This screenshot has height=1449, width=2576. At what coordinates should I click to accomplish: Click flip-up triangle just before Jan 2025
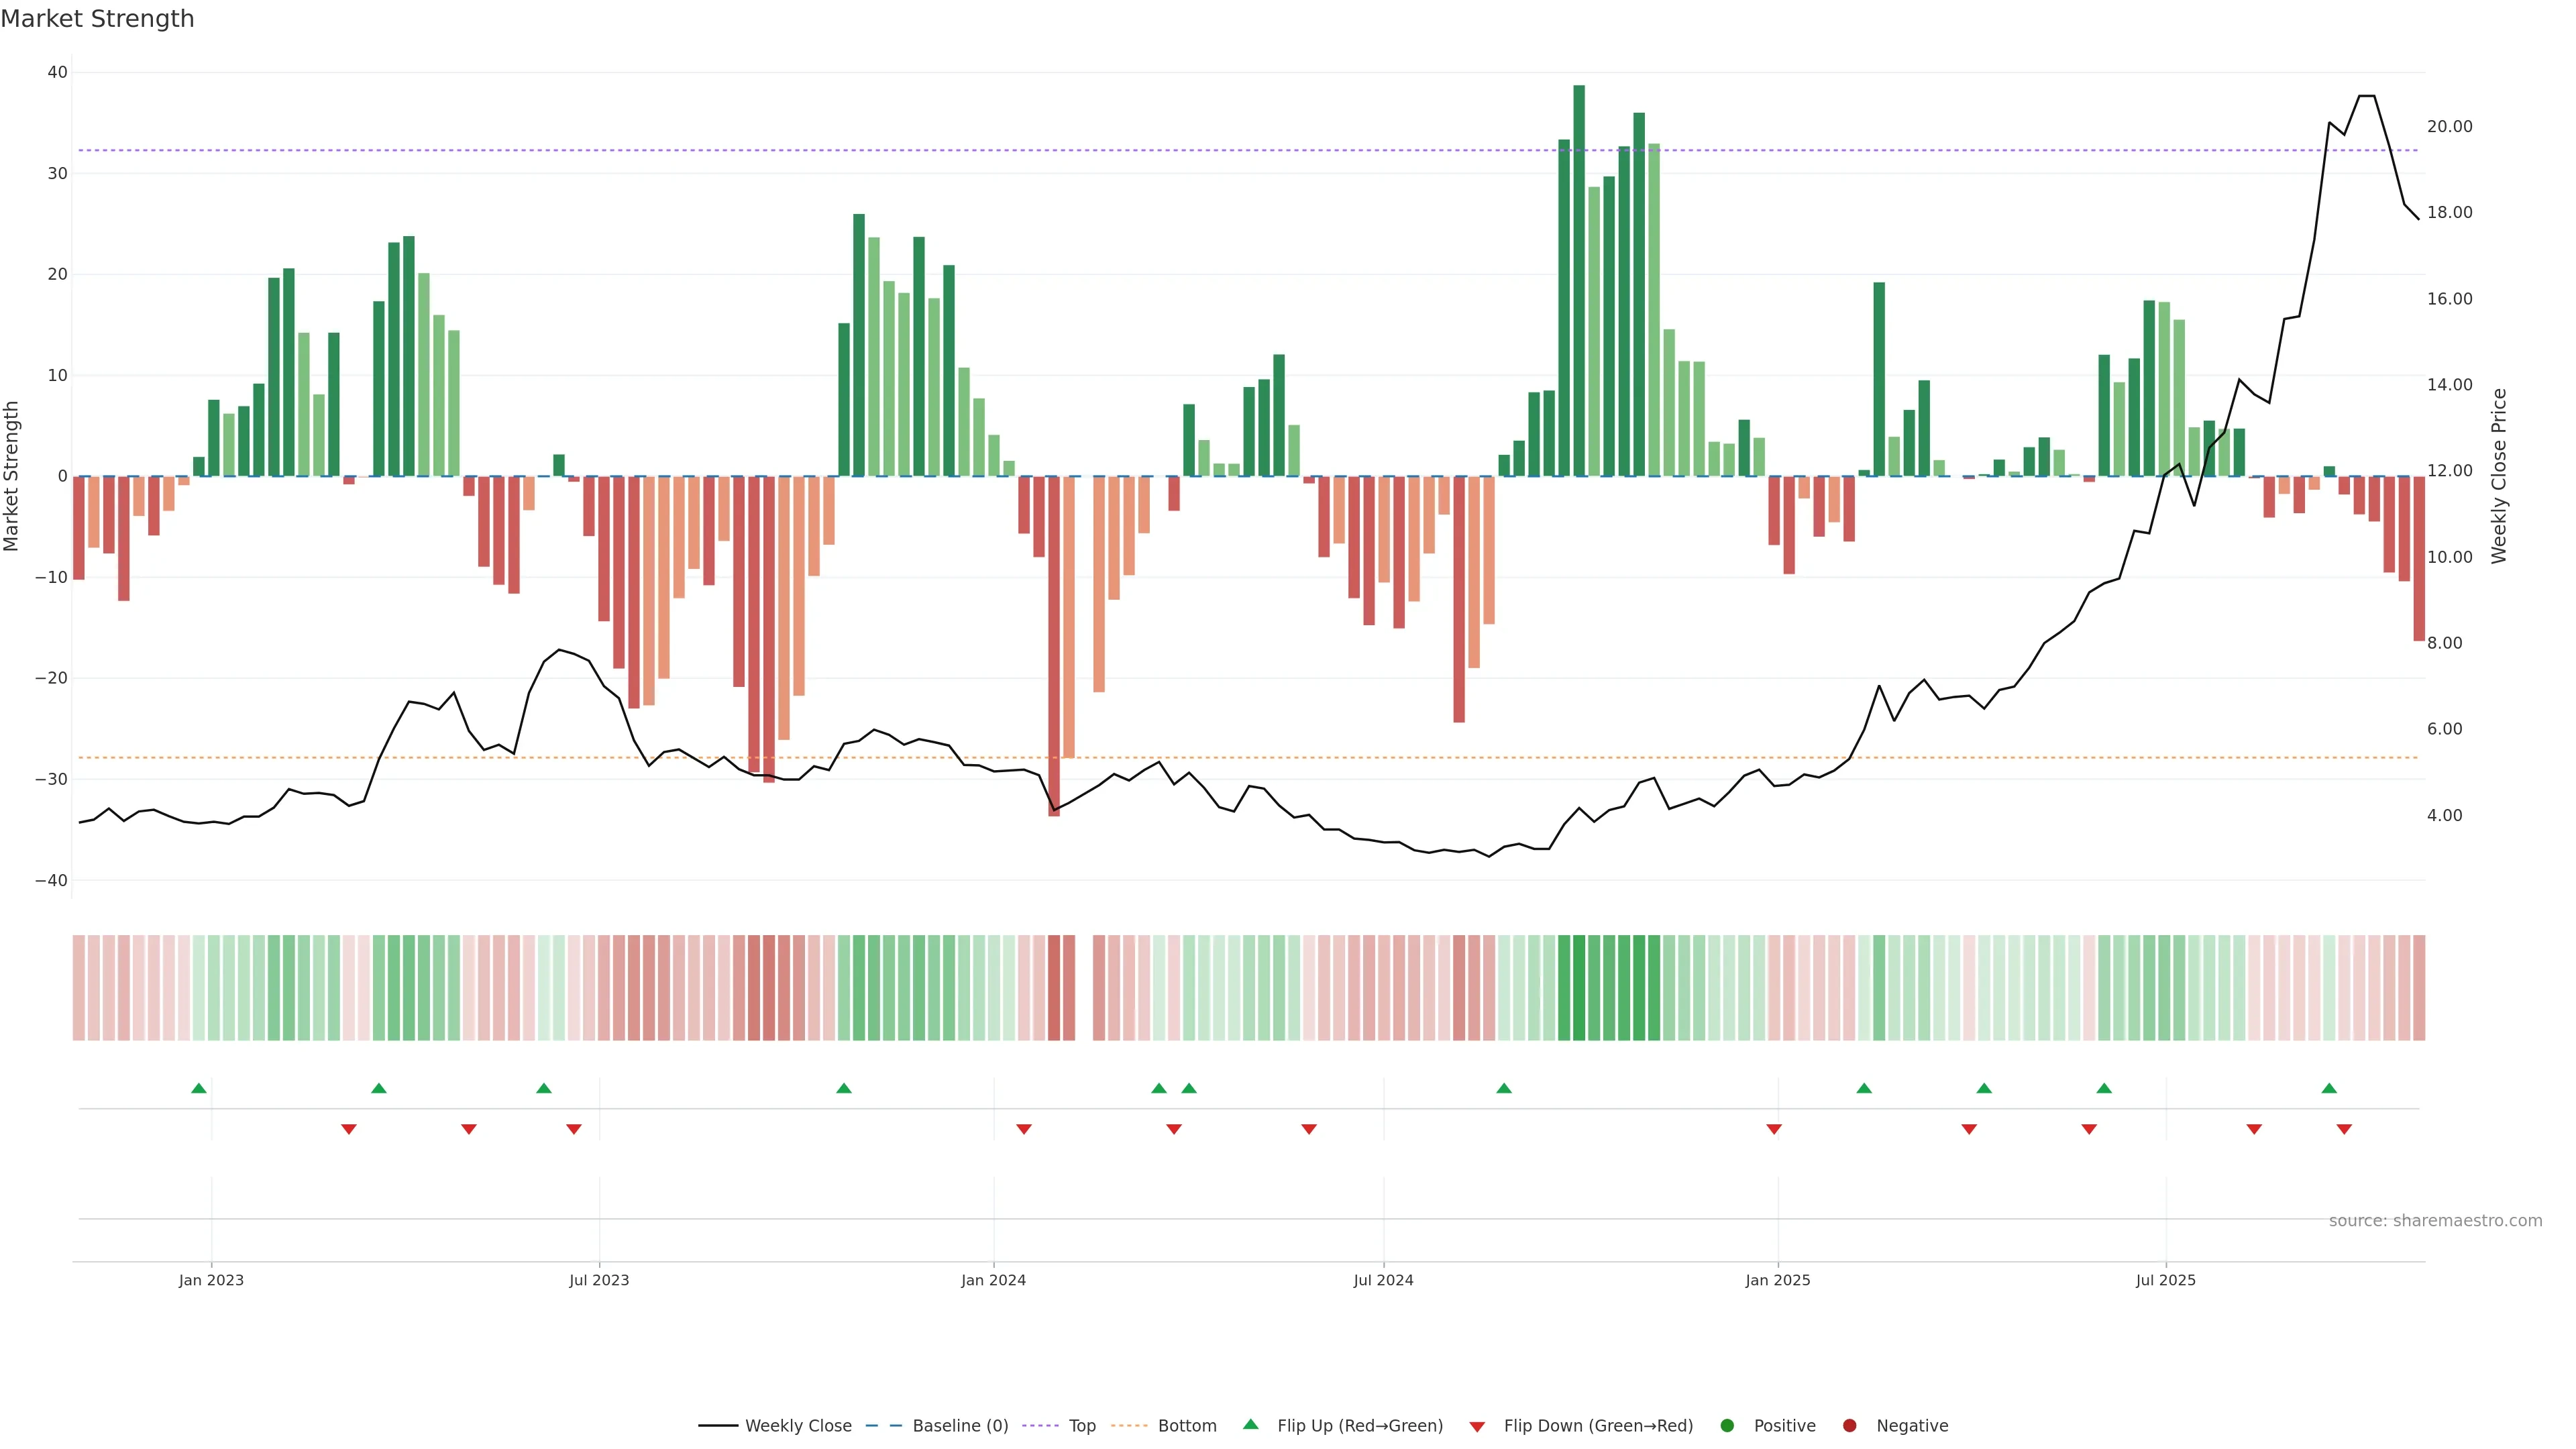tap(1504, 1088)
